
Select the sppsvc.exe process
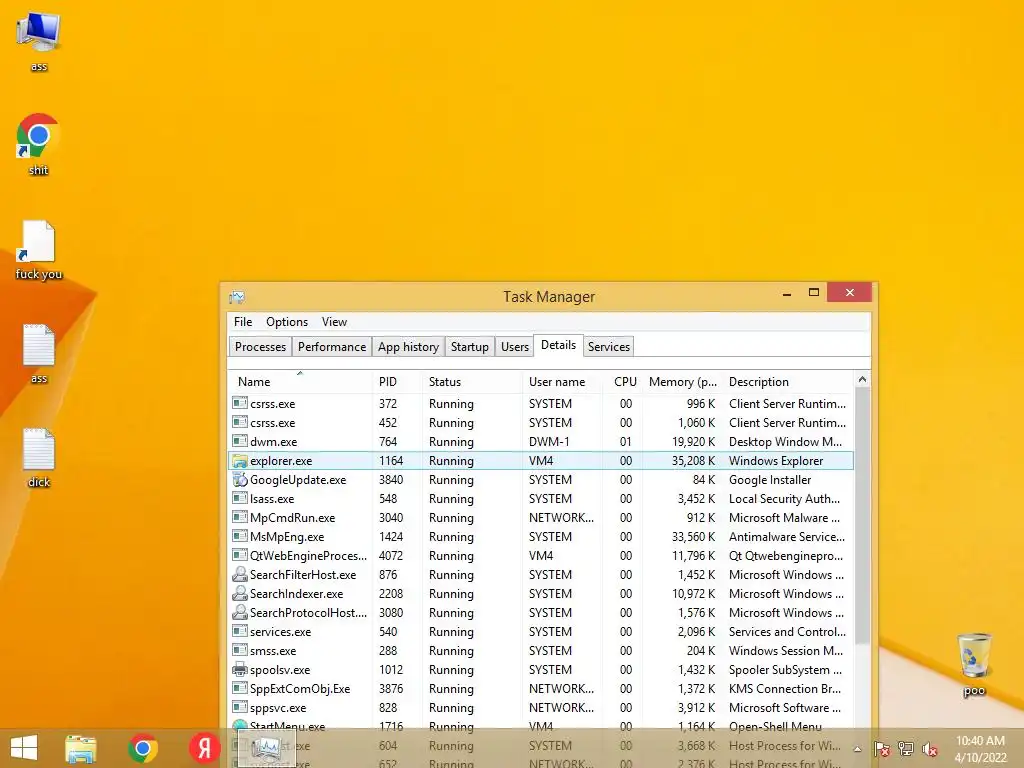pos(541,707)
